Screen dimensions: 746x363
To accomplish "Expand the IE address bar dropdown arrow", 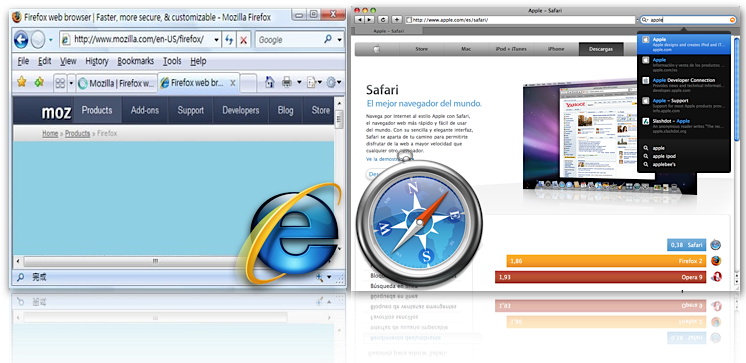I will pyautogui.click(x=216, y=40).
